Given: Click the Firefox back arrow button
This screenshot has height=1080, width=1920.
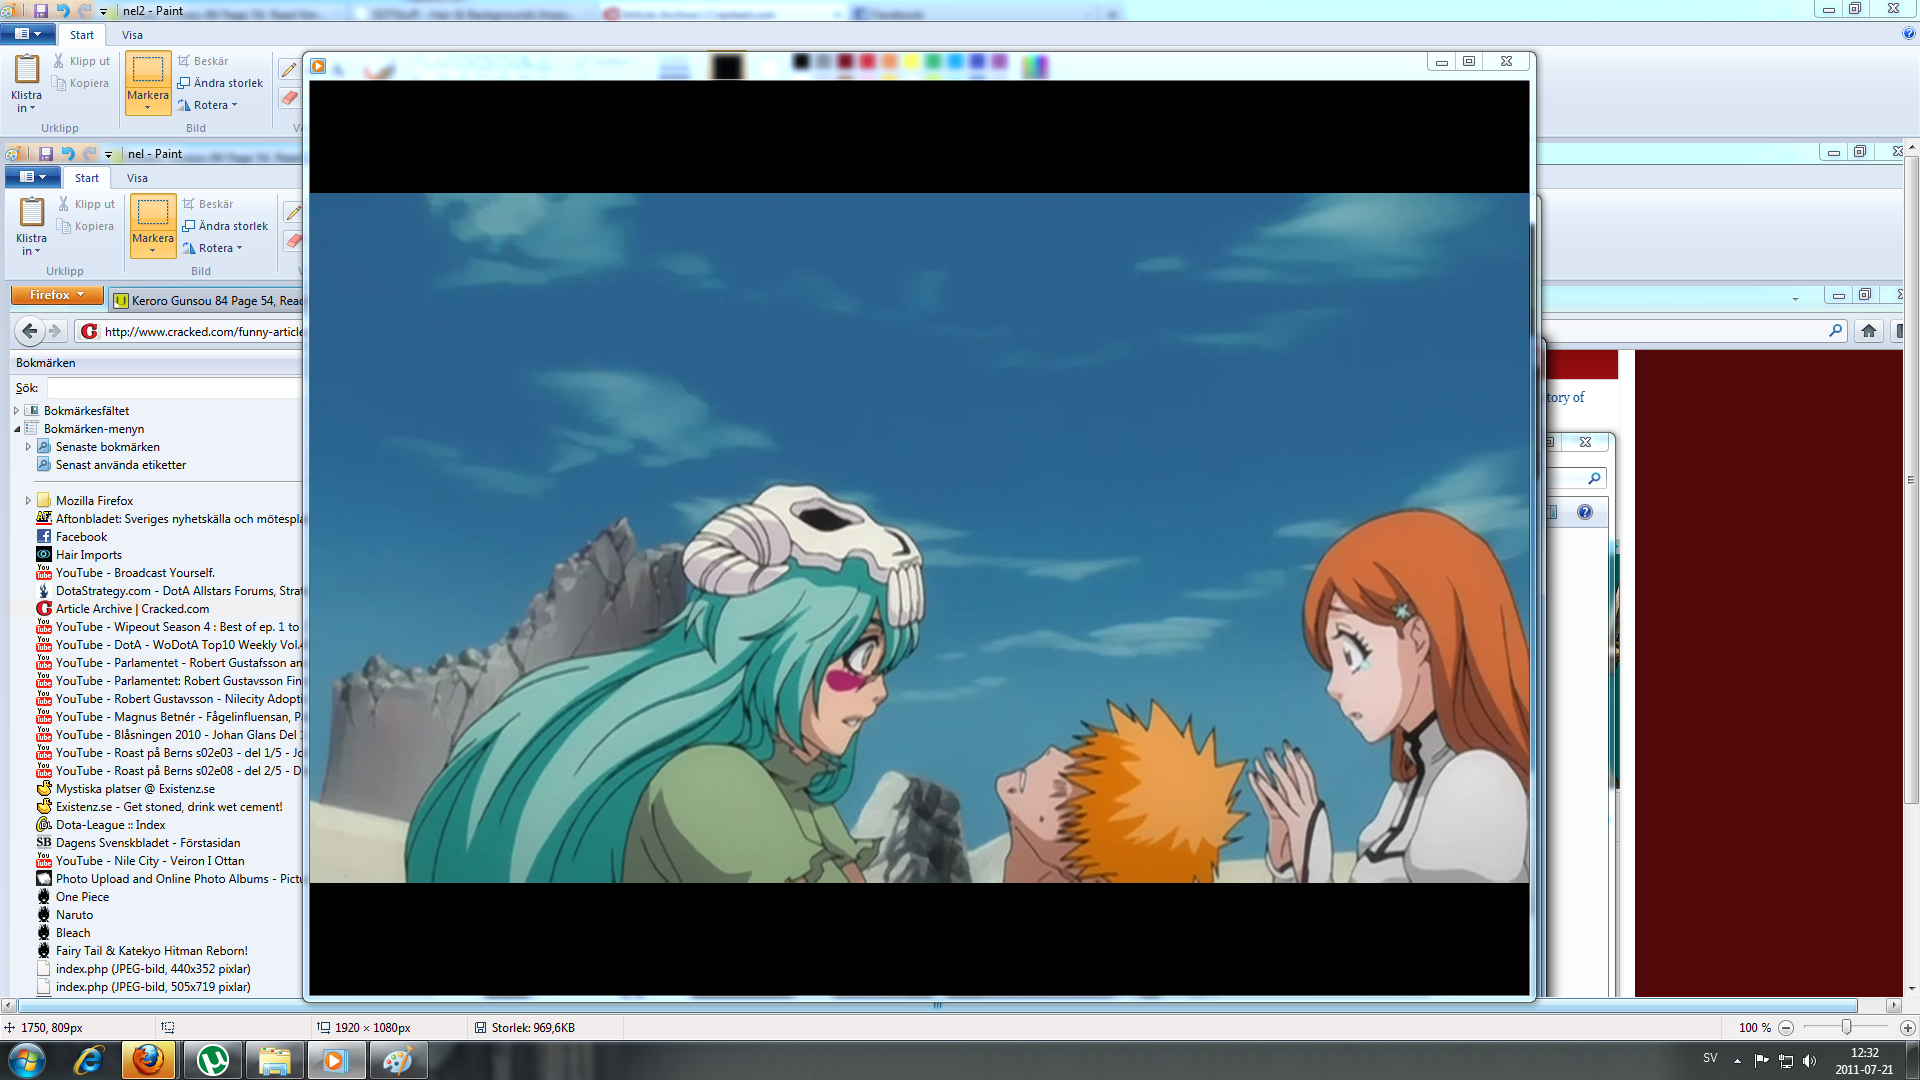Looking at the screenshot, I should (30, 331).
